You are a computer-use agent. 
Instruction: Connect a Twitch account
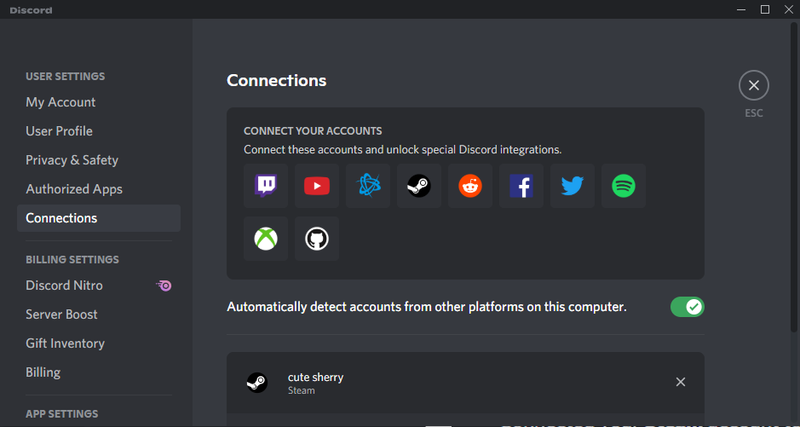[x=265, y=186]
